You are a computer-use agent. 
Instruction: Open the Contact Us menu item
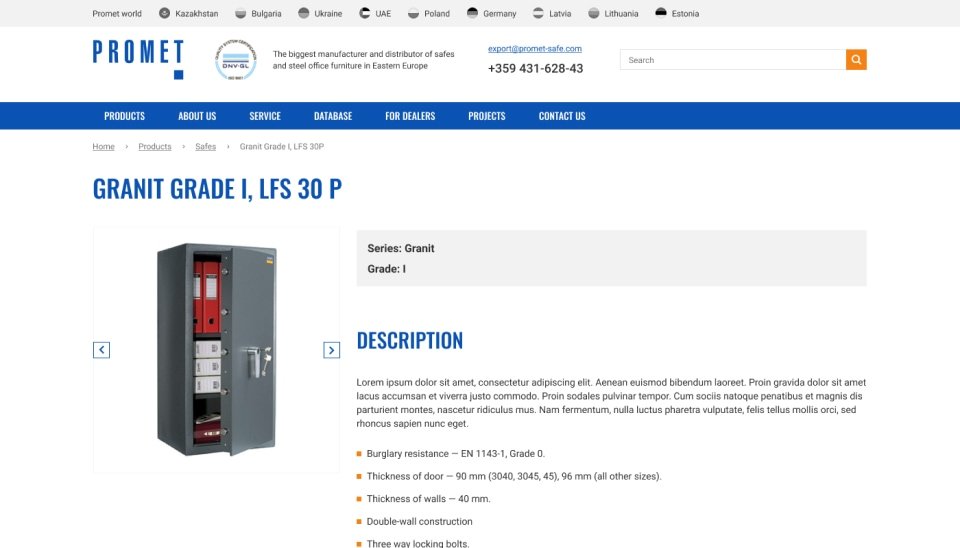(562, 116)
